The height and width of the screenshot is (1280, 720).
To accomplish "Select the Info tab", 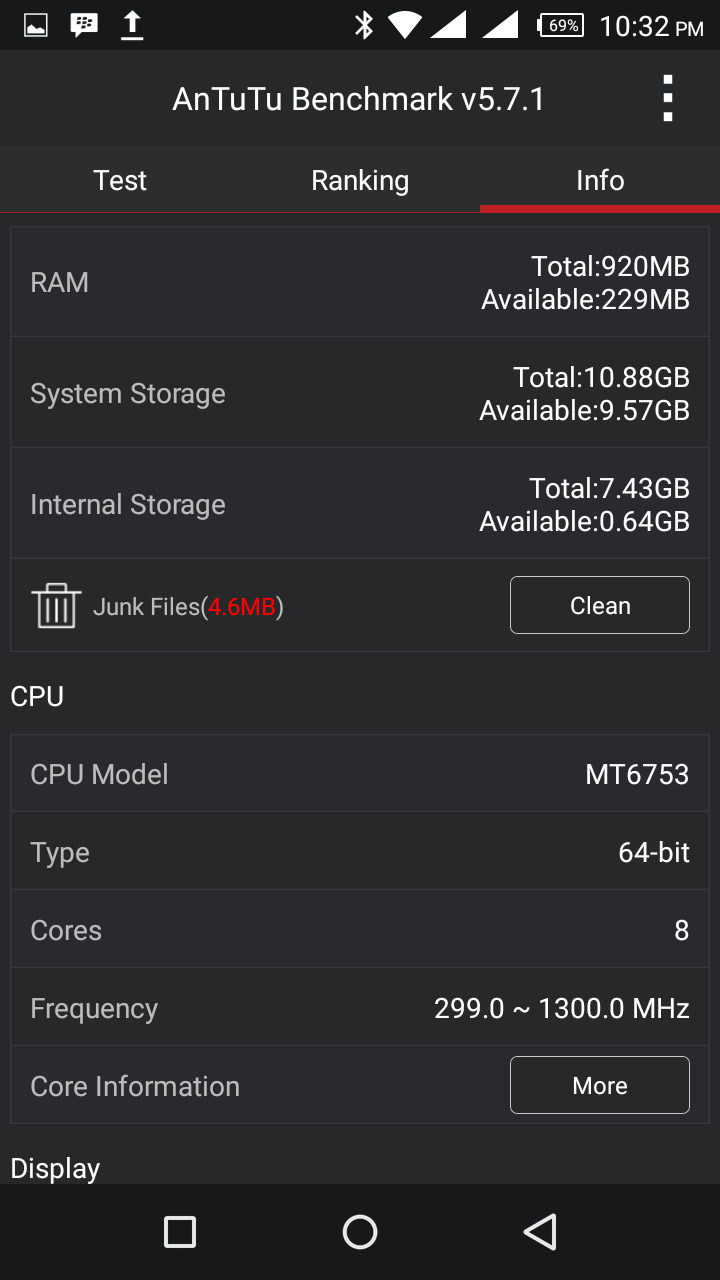I will pos(600,180).
